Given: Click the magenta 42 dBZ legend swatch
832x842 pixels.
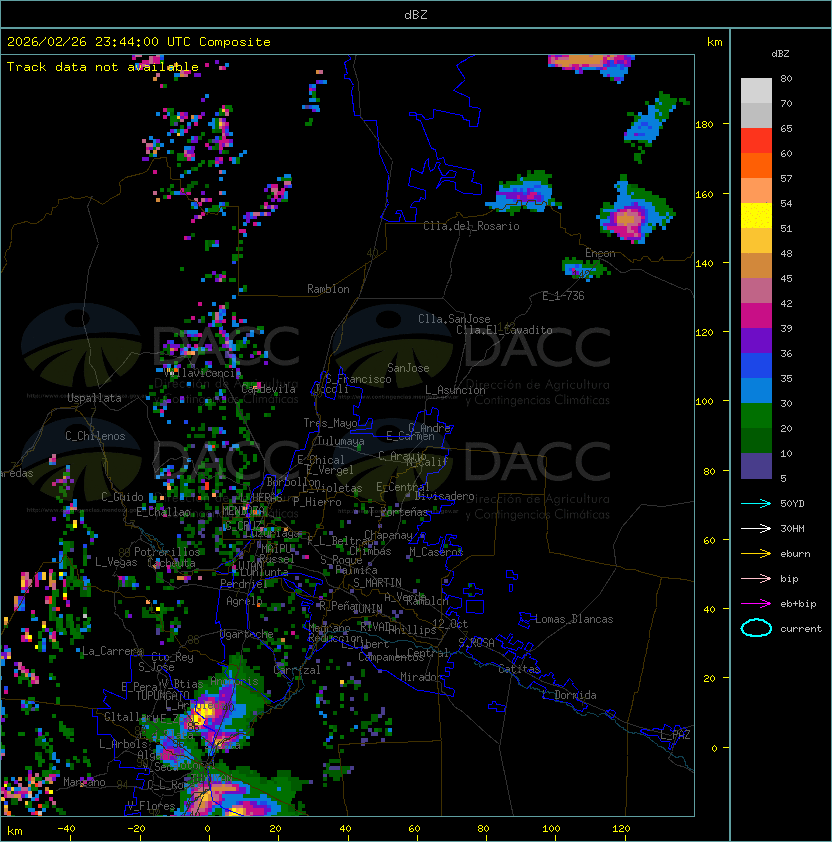Looking at the screenshot, I should click(756, 316).
